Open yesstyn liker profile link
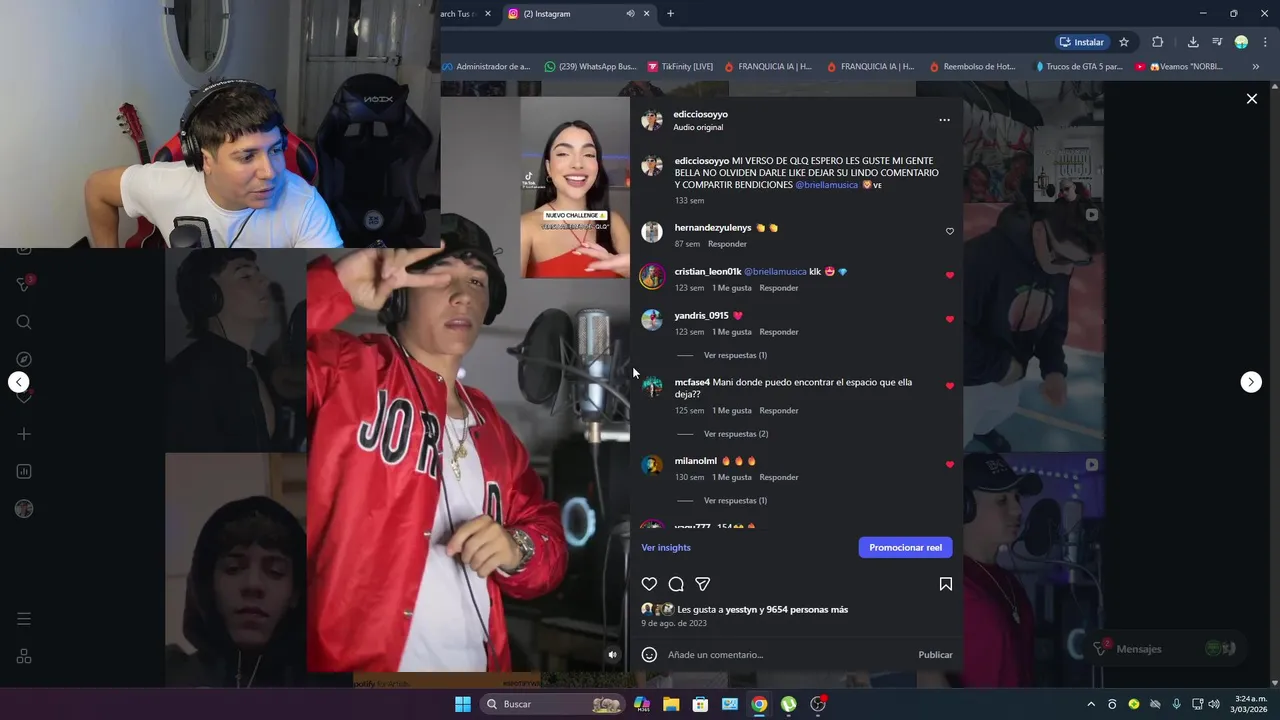This screenshot has width=1280, height=720. click(x=740, y=610)
